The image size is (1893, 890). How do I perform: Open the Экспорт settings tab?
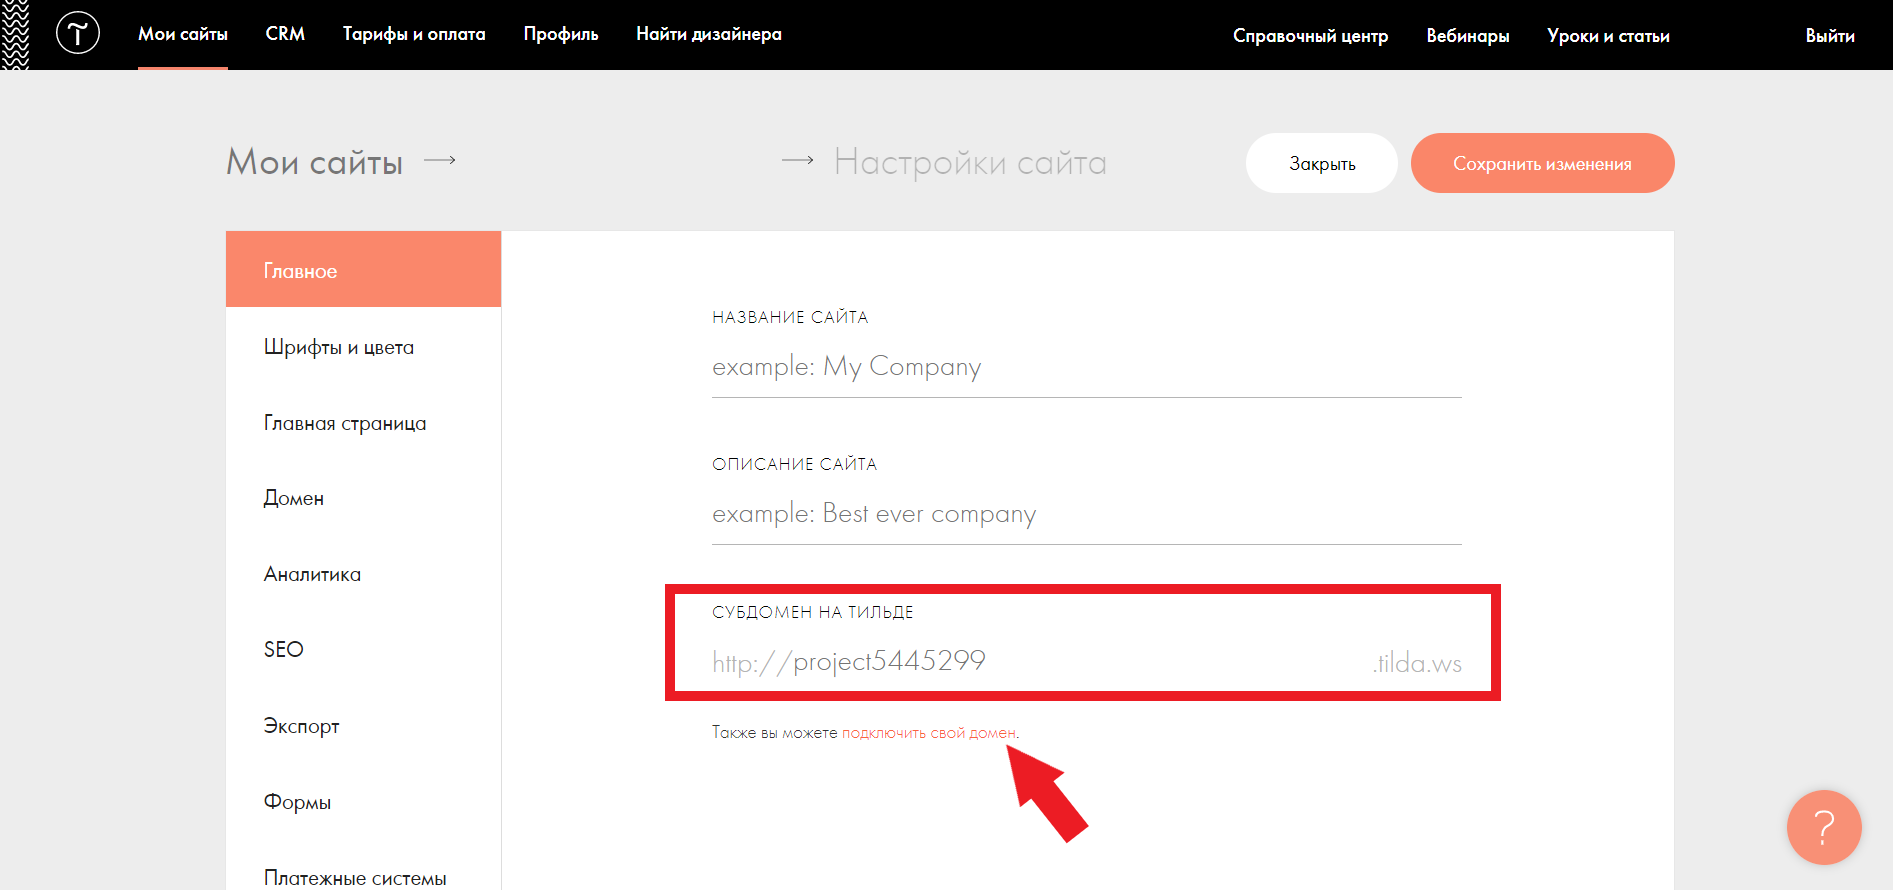point(363,726)
